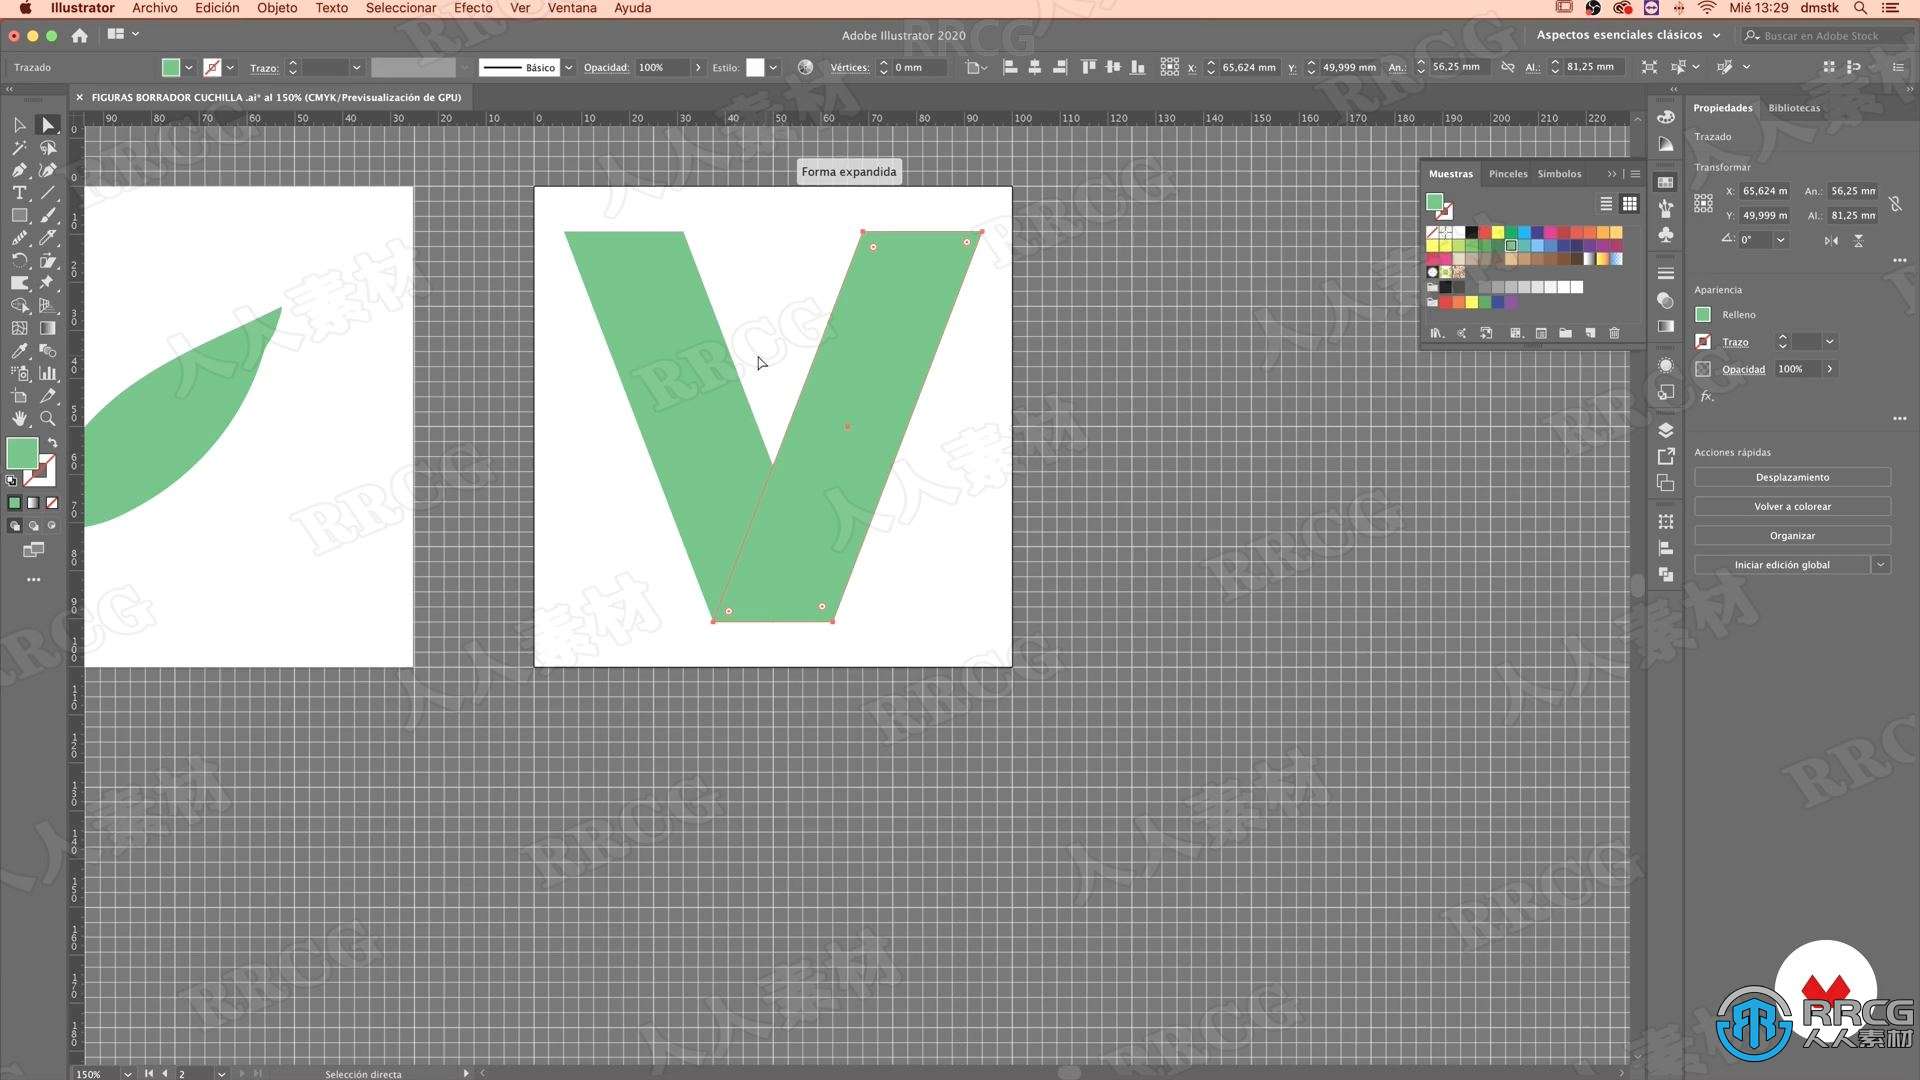Expand the Básico brush definition dropdown

pyautogui.click(x=569, y=68)
